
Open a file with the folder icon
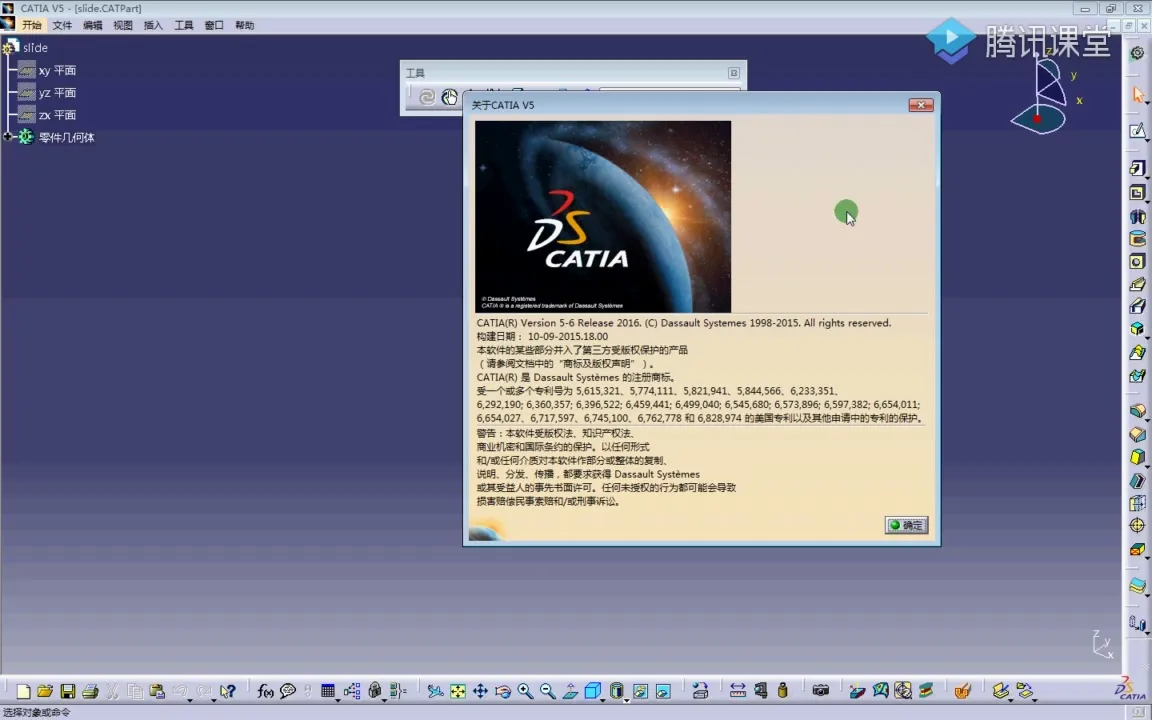pos(45,691)
